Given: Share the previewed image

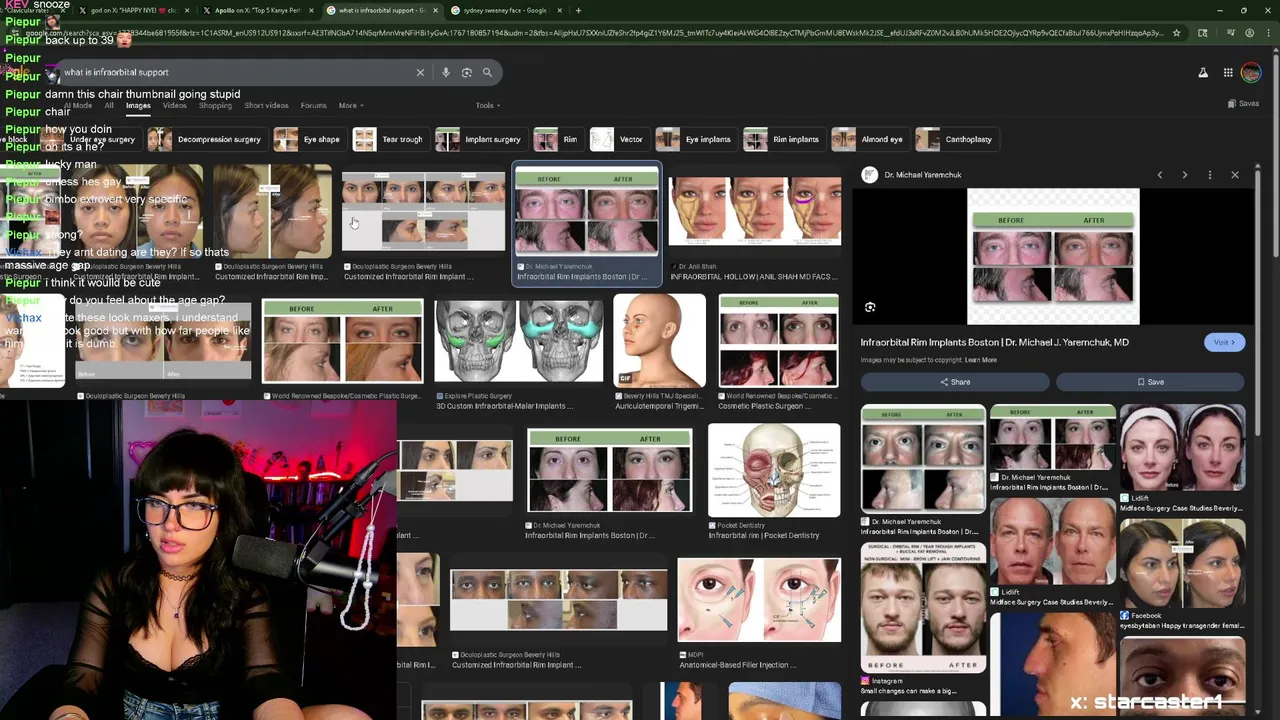Looking at the screenshot, I should click(x=955, y=382).
